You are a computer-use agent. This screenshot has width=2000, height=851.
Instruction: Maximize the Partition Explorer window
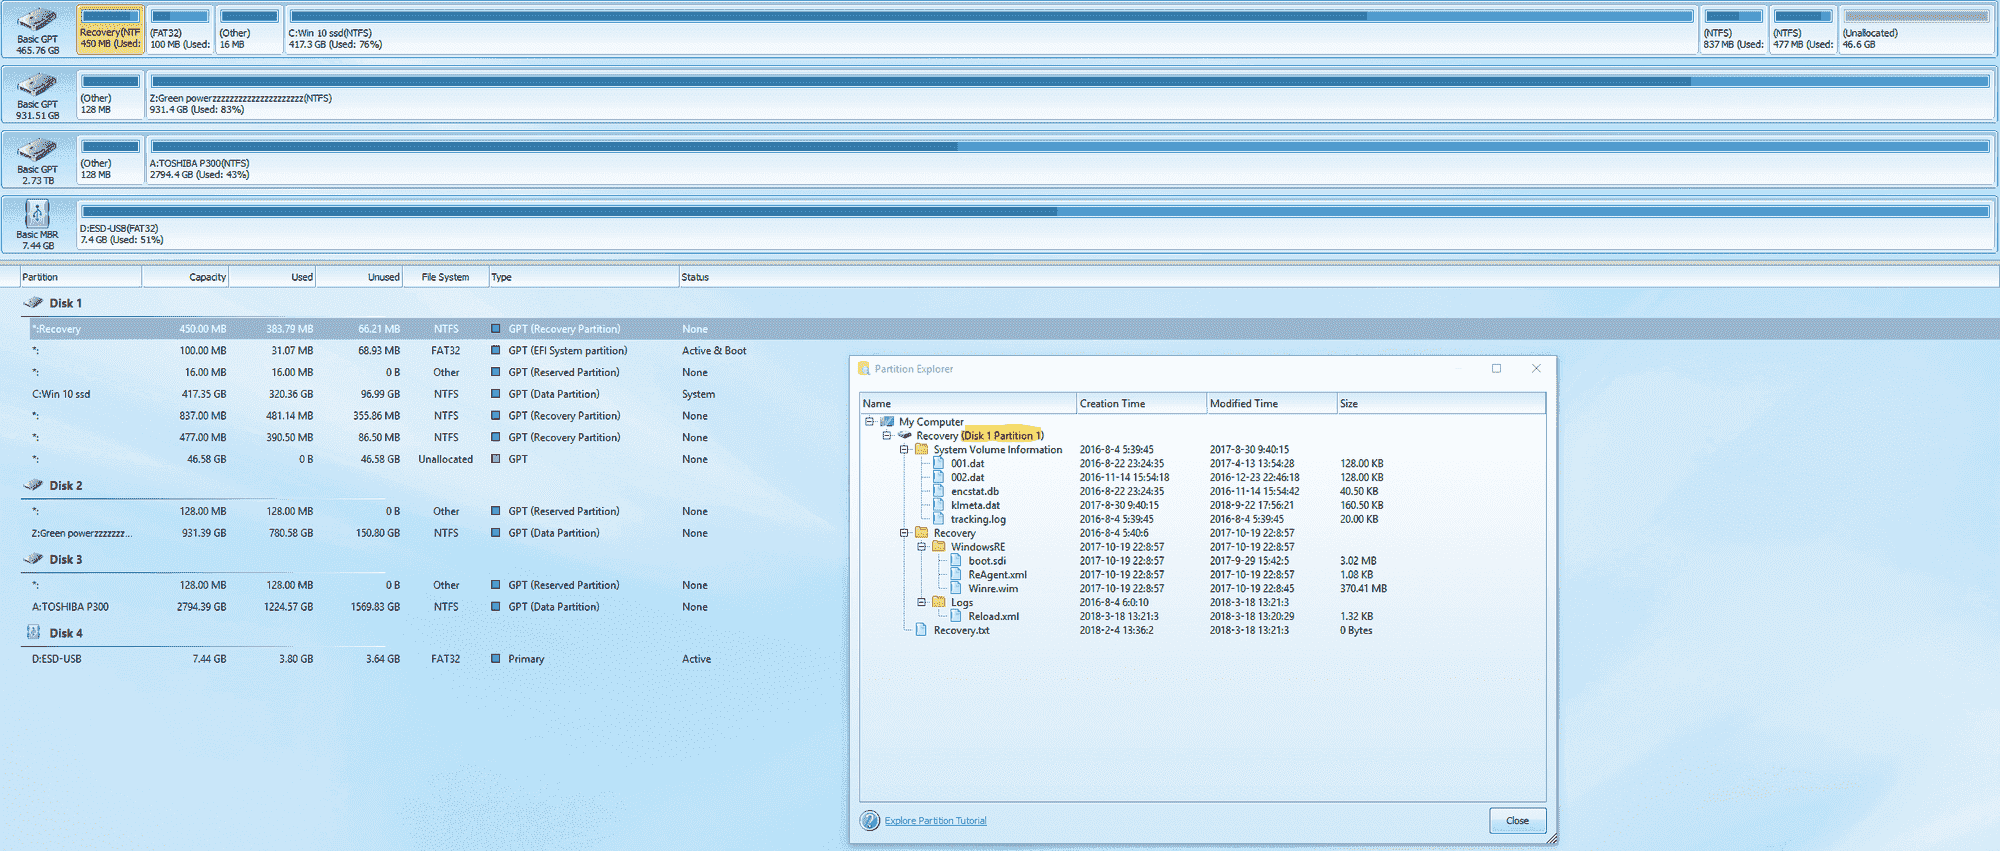click(1496, 369)
